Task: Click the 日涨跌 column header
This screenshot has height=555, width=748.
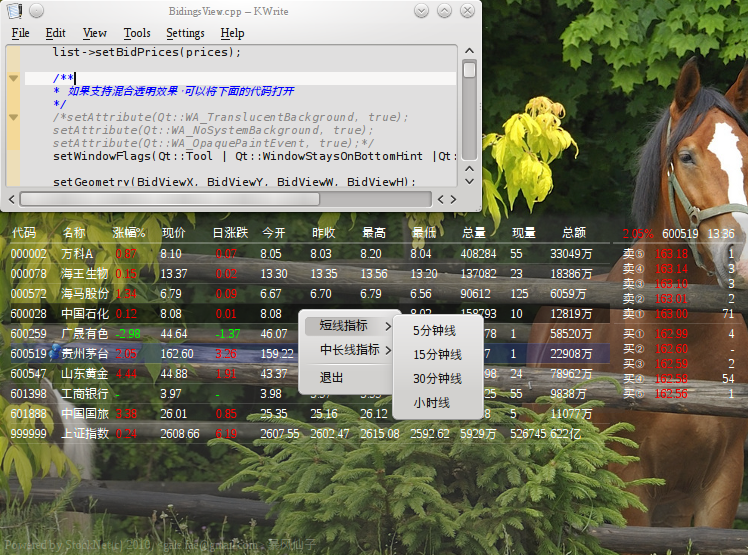Action: pos(230,233)
